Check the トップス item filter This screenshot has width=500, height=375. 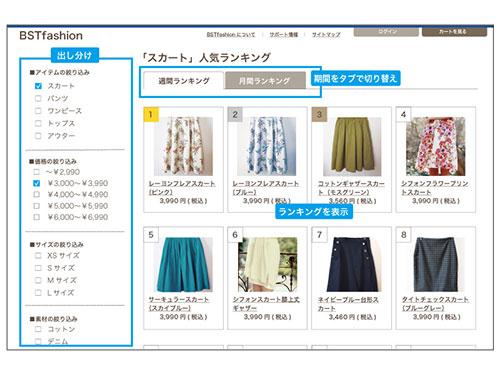click(x=38, y=123)
